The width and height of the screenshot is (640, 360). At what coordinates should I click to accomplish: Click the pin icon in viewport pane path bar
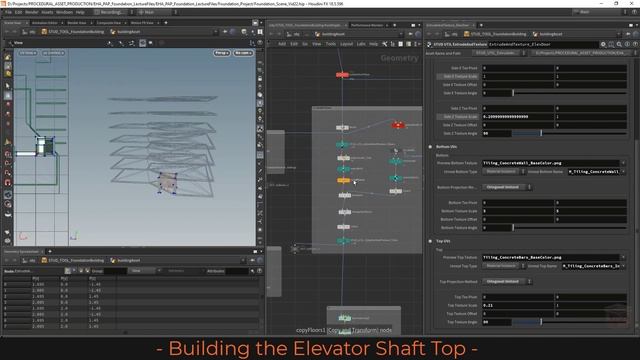(226, 32)
